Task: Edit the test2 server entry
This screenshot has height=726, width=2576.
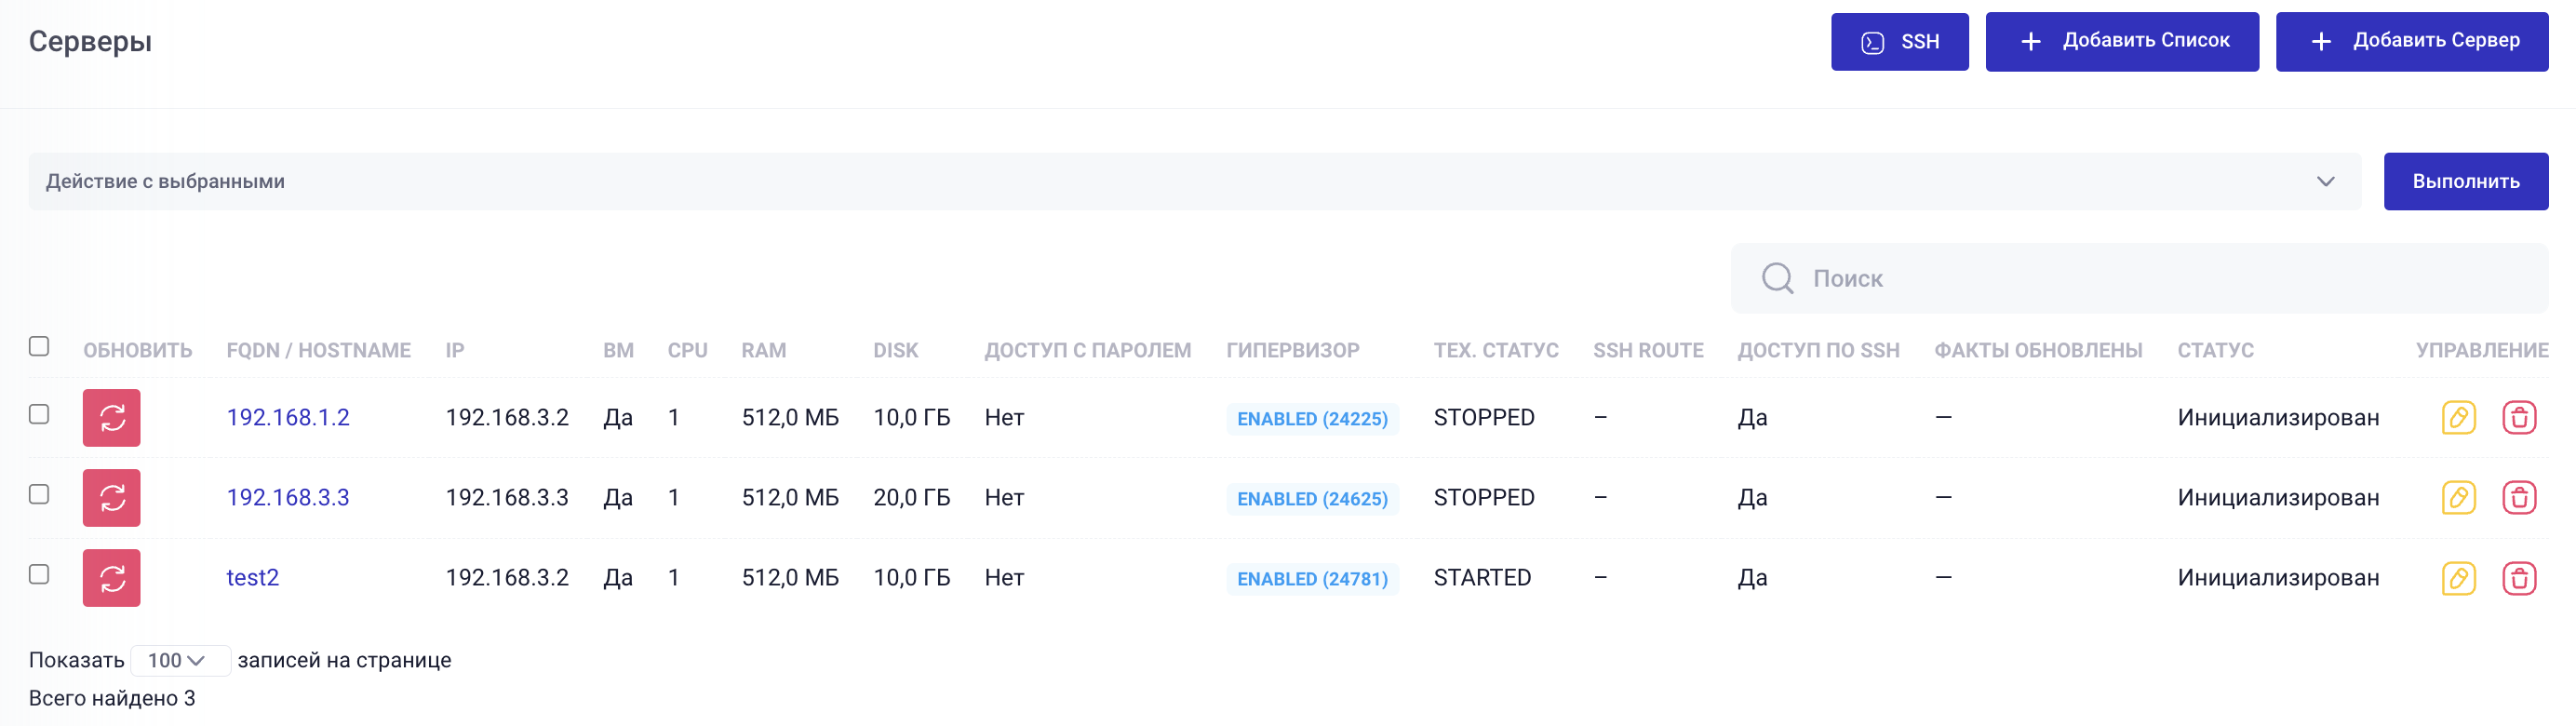Action: [x=2458, y=577]
